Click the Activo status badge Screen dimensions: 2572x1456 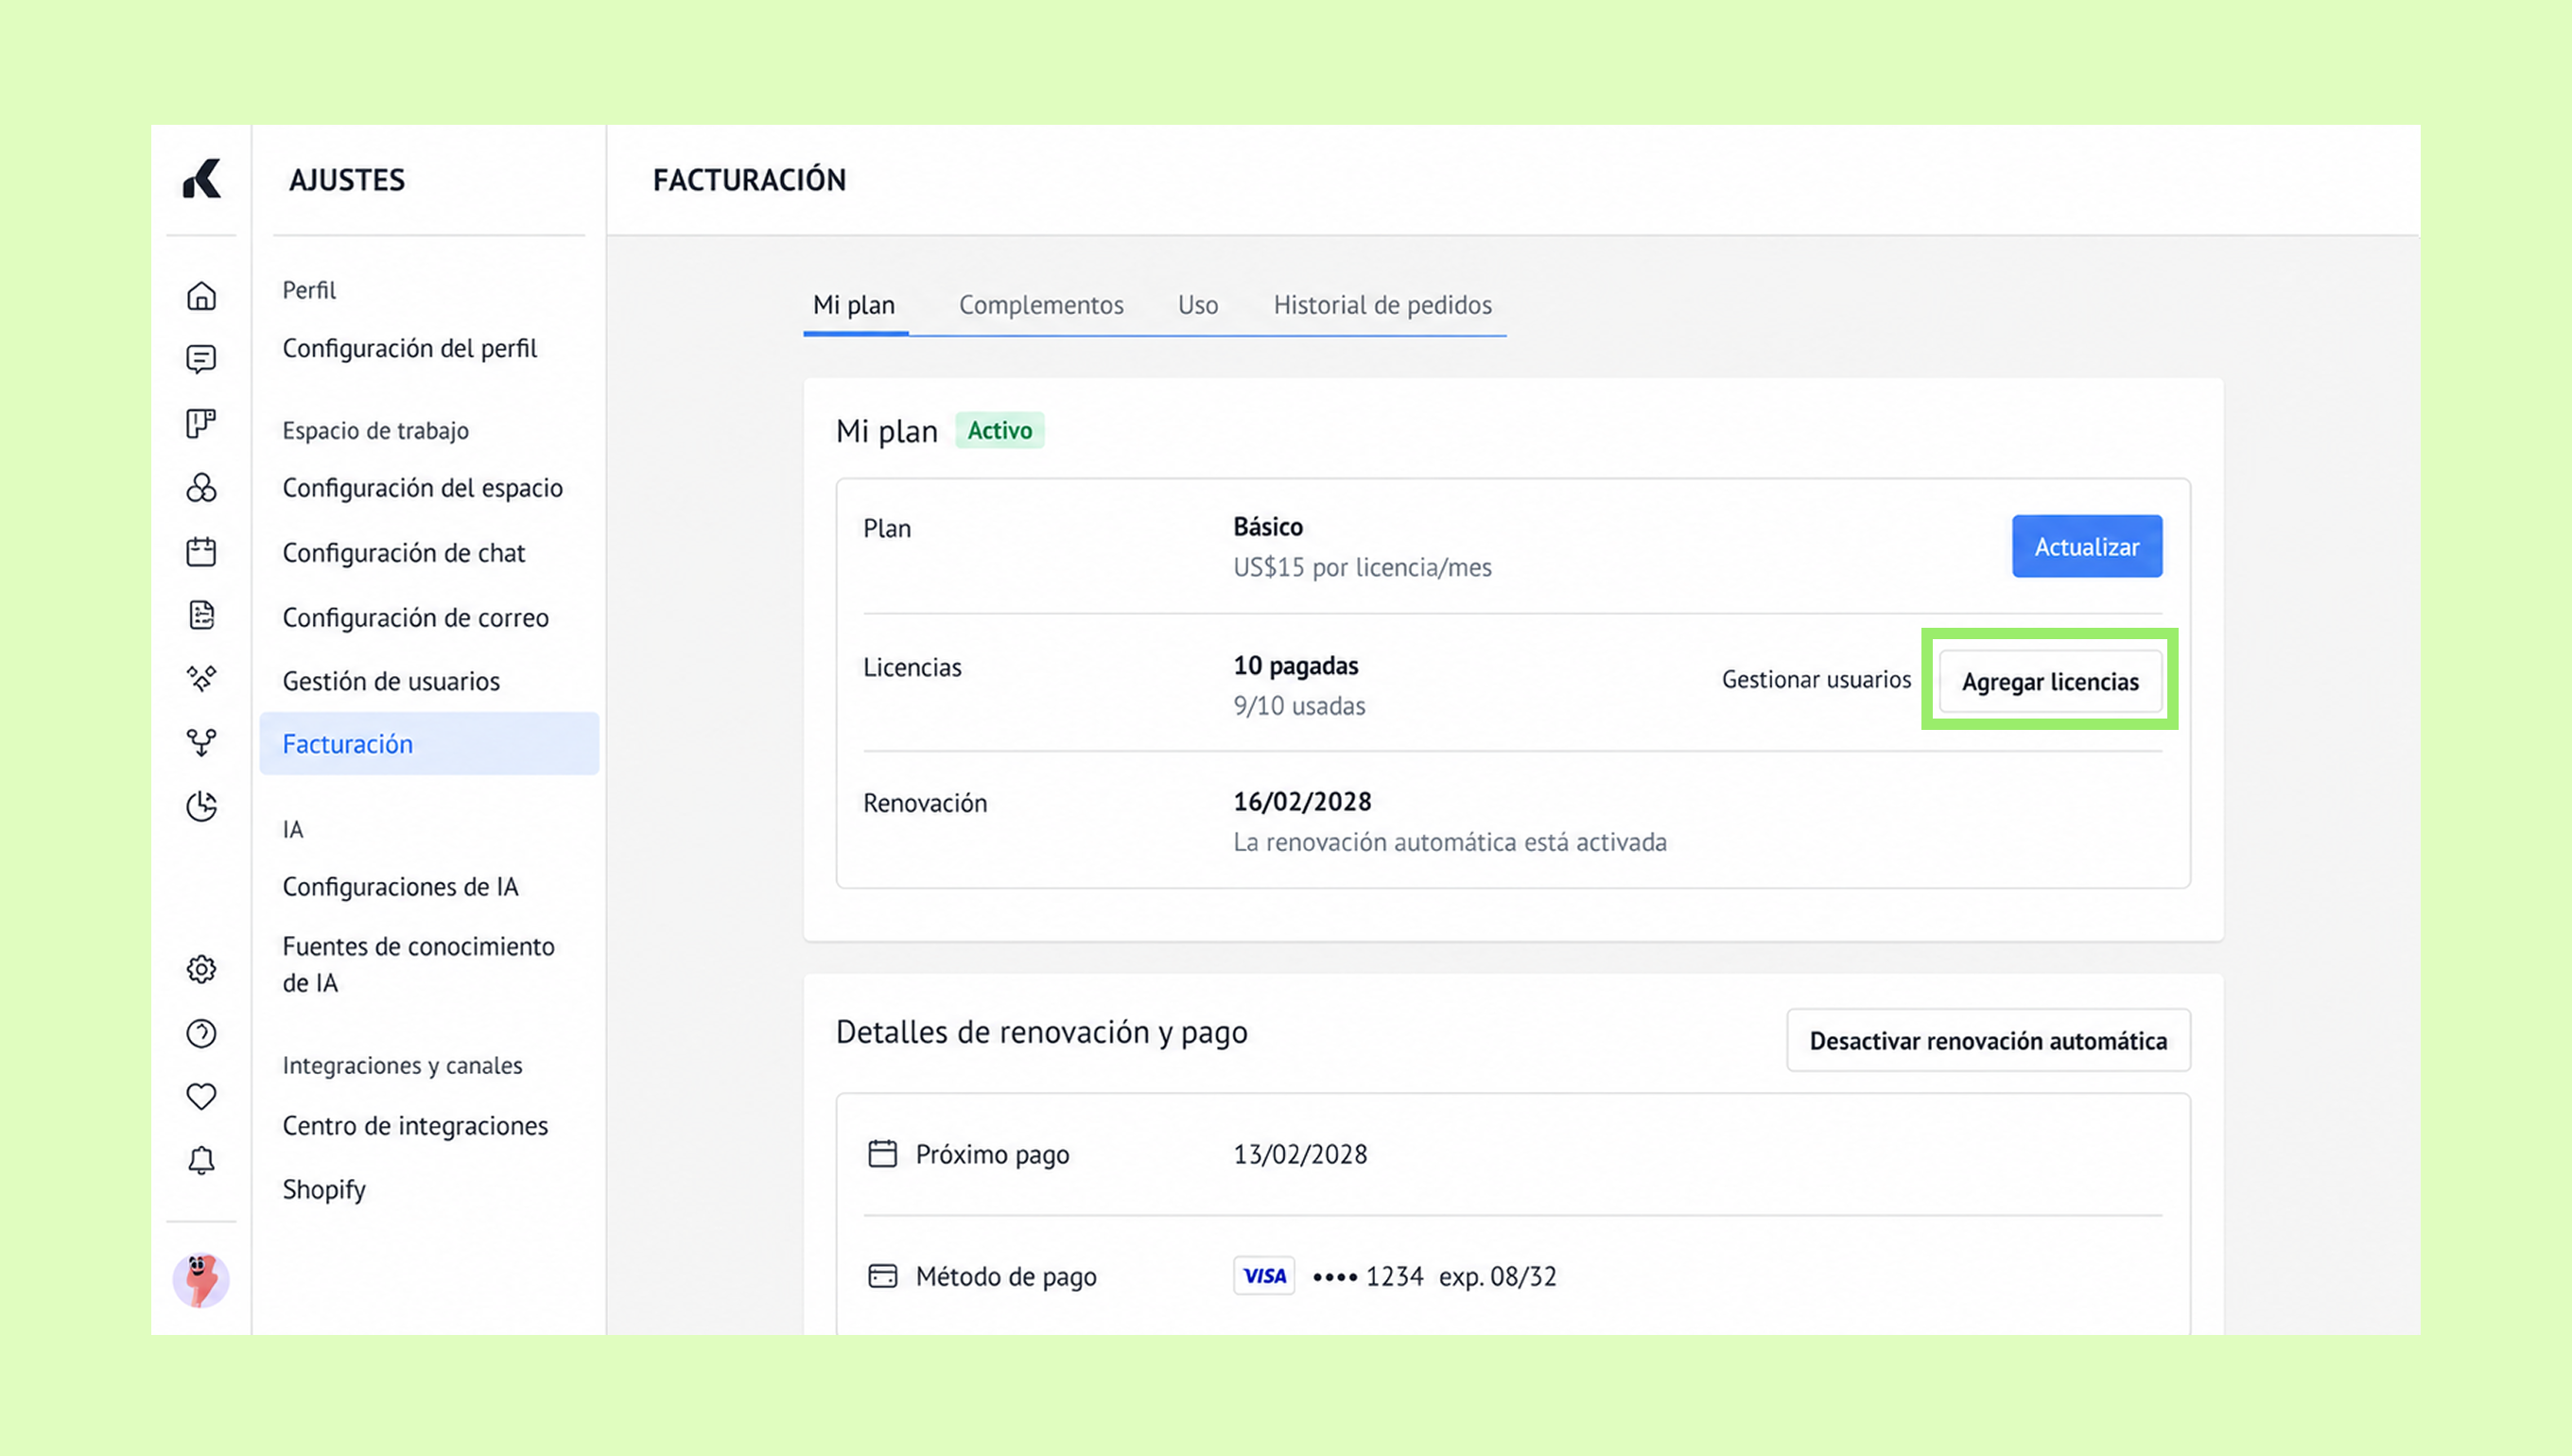click(1000, 431)
